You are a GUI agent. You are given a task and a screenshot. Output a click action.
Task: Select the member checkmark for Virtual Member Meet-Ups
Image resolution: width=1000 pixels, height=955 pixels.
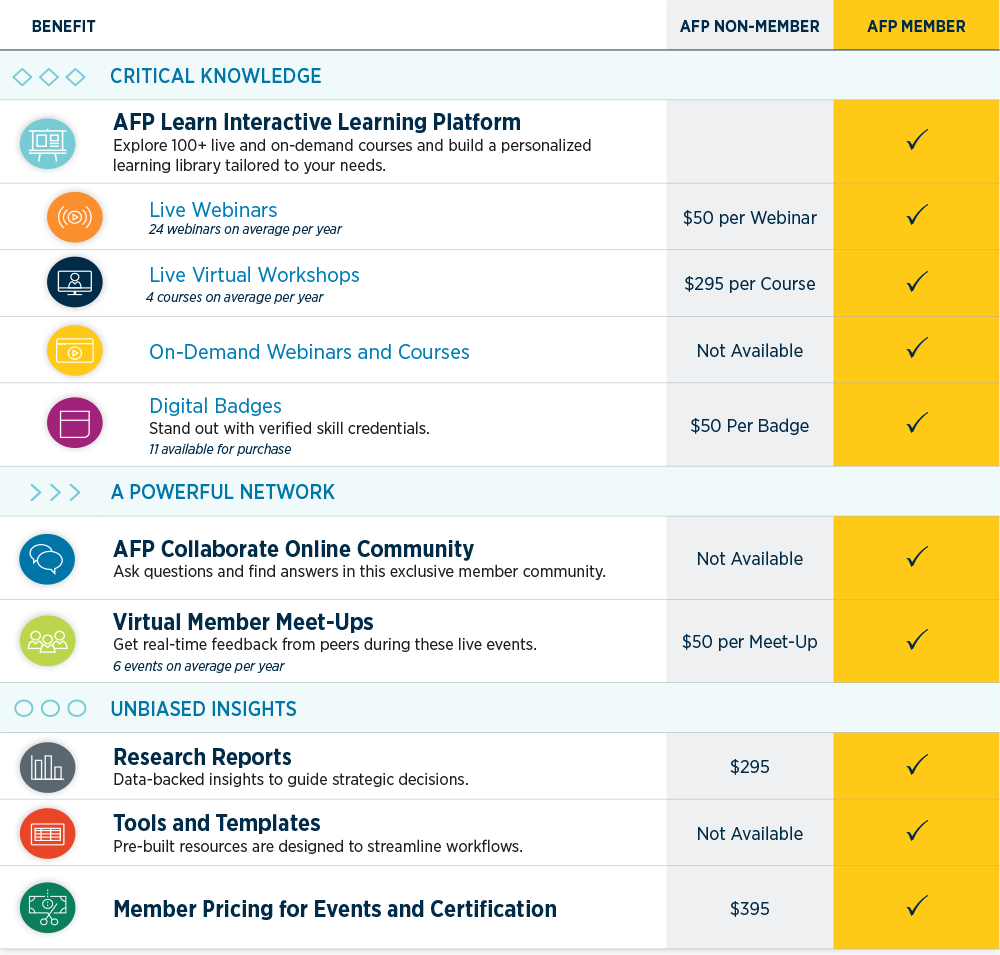point(916,639)
